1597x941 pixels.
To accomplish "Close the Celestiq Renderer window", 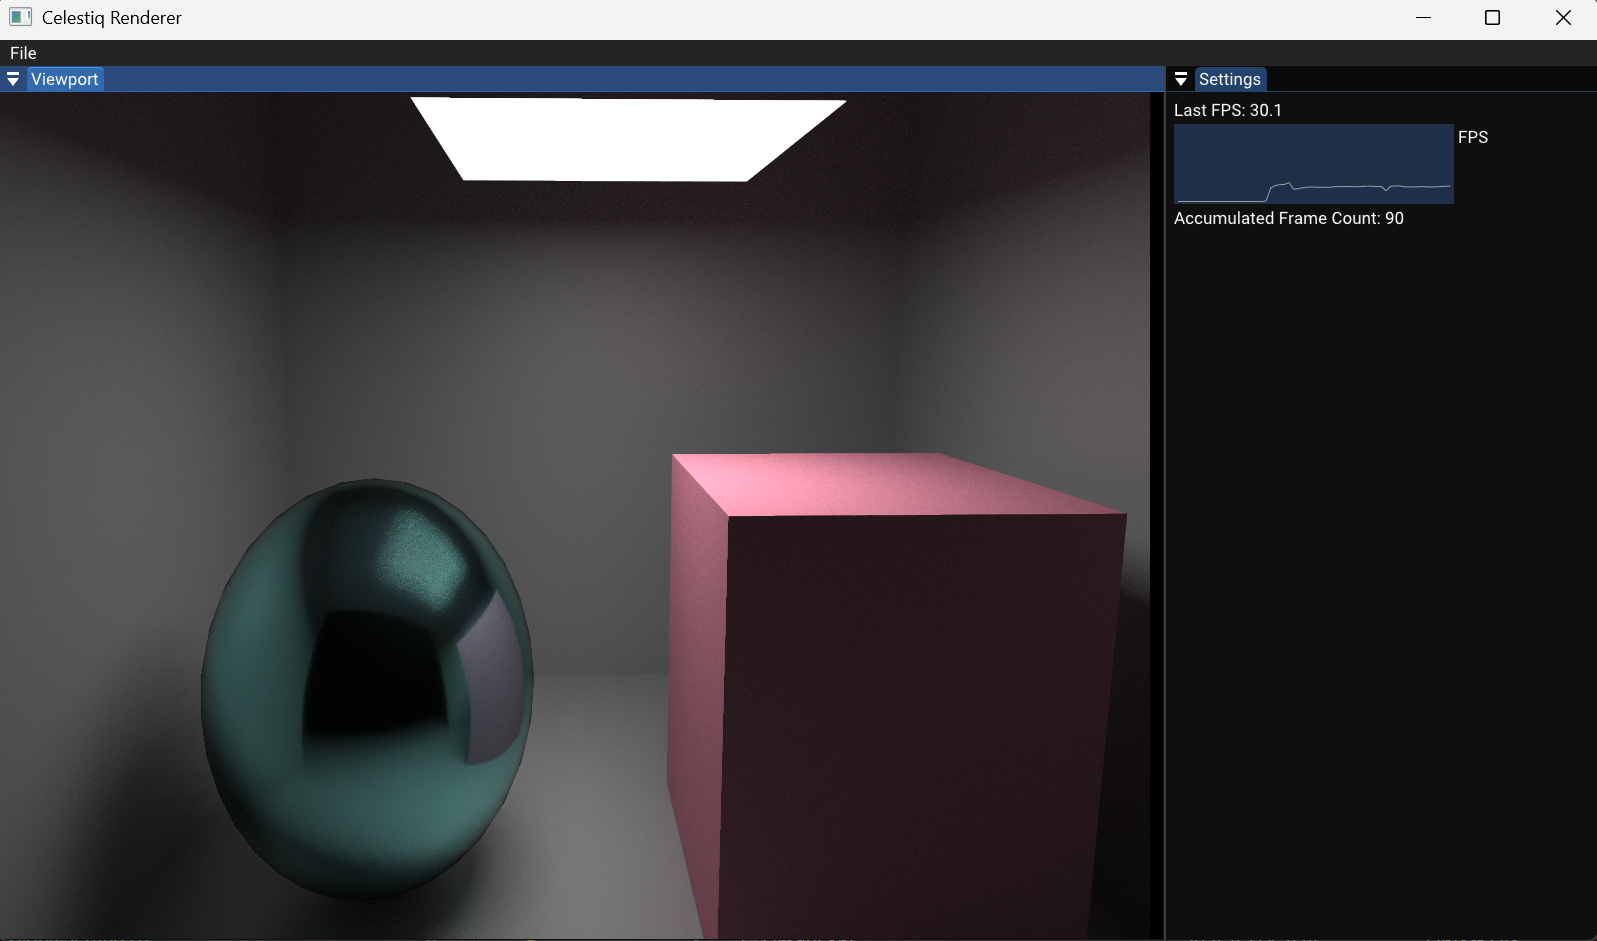I will [x=1563, y=18].
